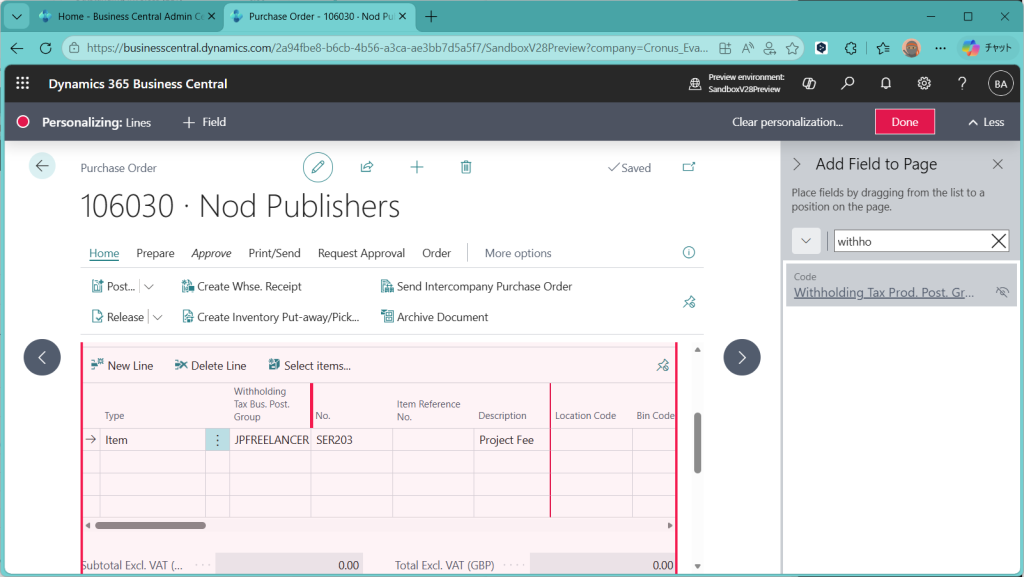The width and height of the screenshot is (1024, 577).
Task: Open the field filter dropdown beside search box
Action: click(806, 241)
